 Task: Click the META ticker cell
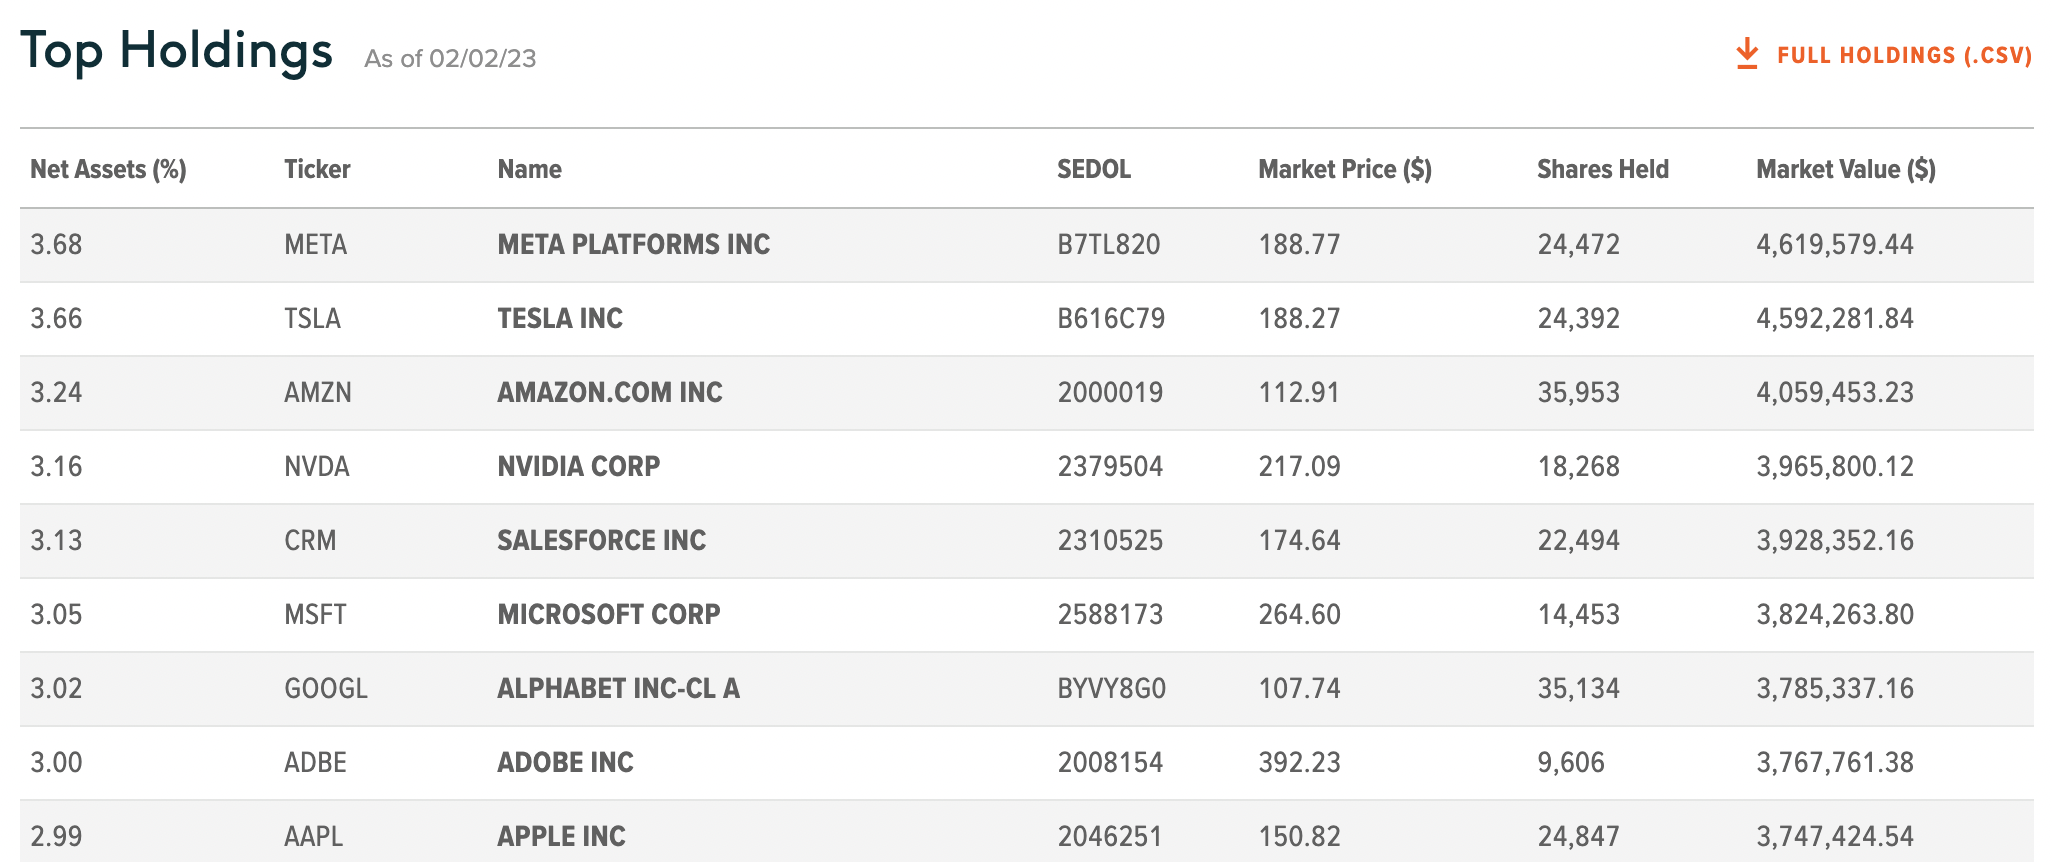316,244
